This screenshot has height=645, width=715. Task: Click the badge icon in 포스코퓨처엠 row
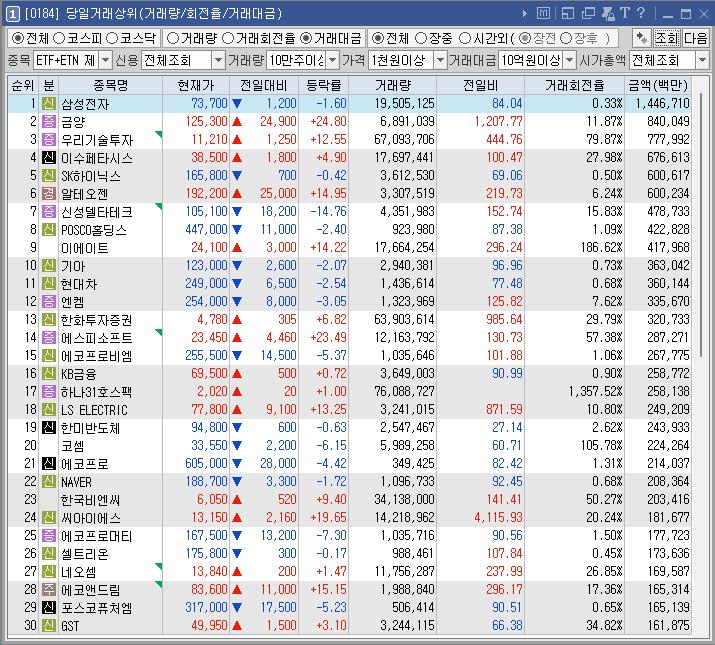click(x=49, y=607)
